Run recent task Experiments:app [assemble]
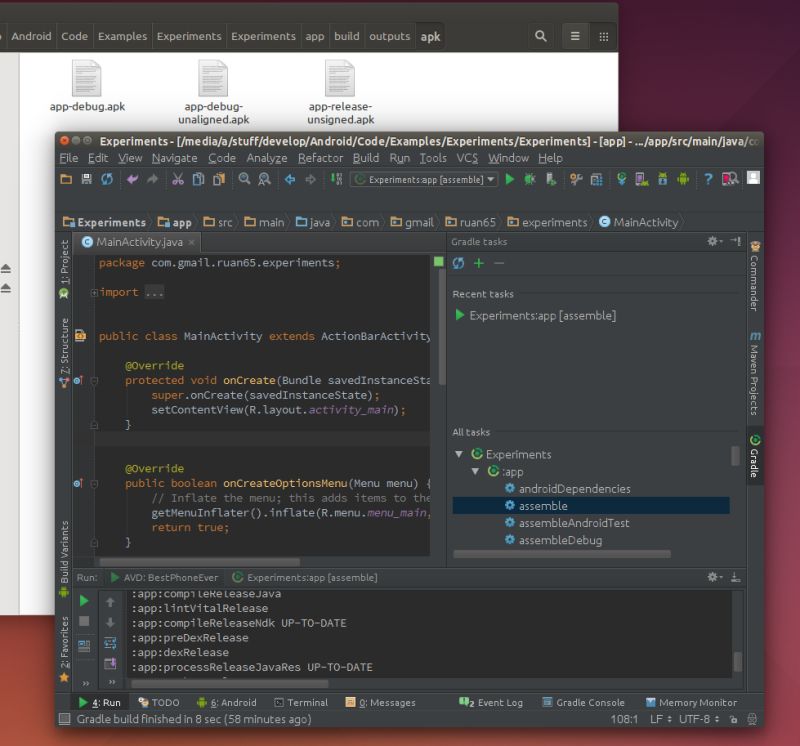 (535, 315)
